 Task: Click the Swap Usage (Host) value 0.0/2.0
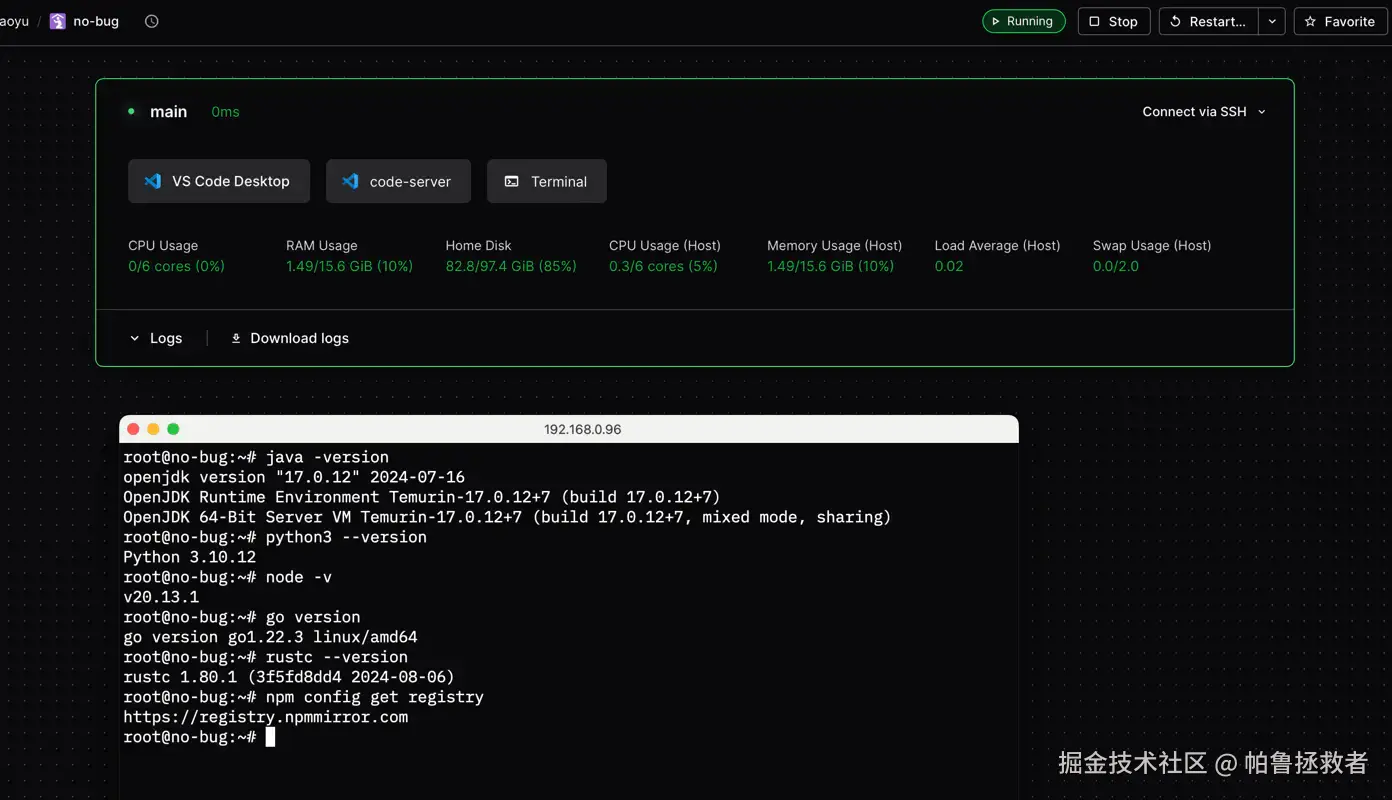click(x=1116, y=266)
